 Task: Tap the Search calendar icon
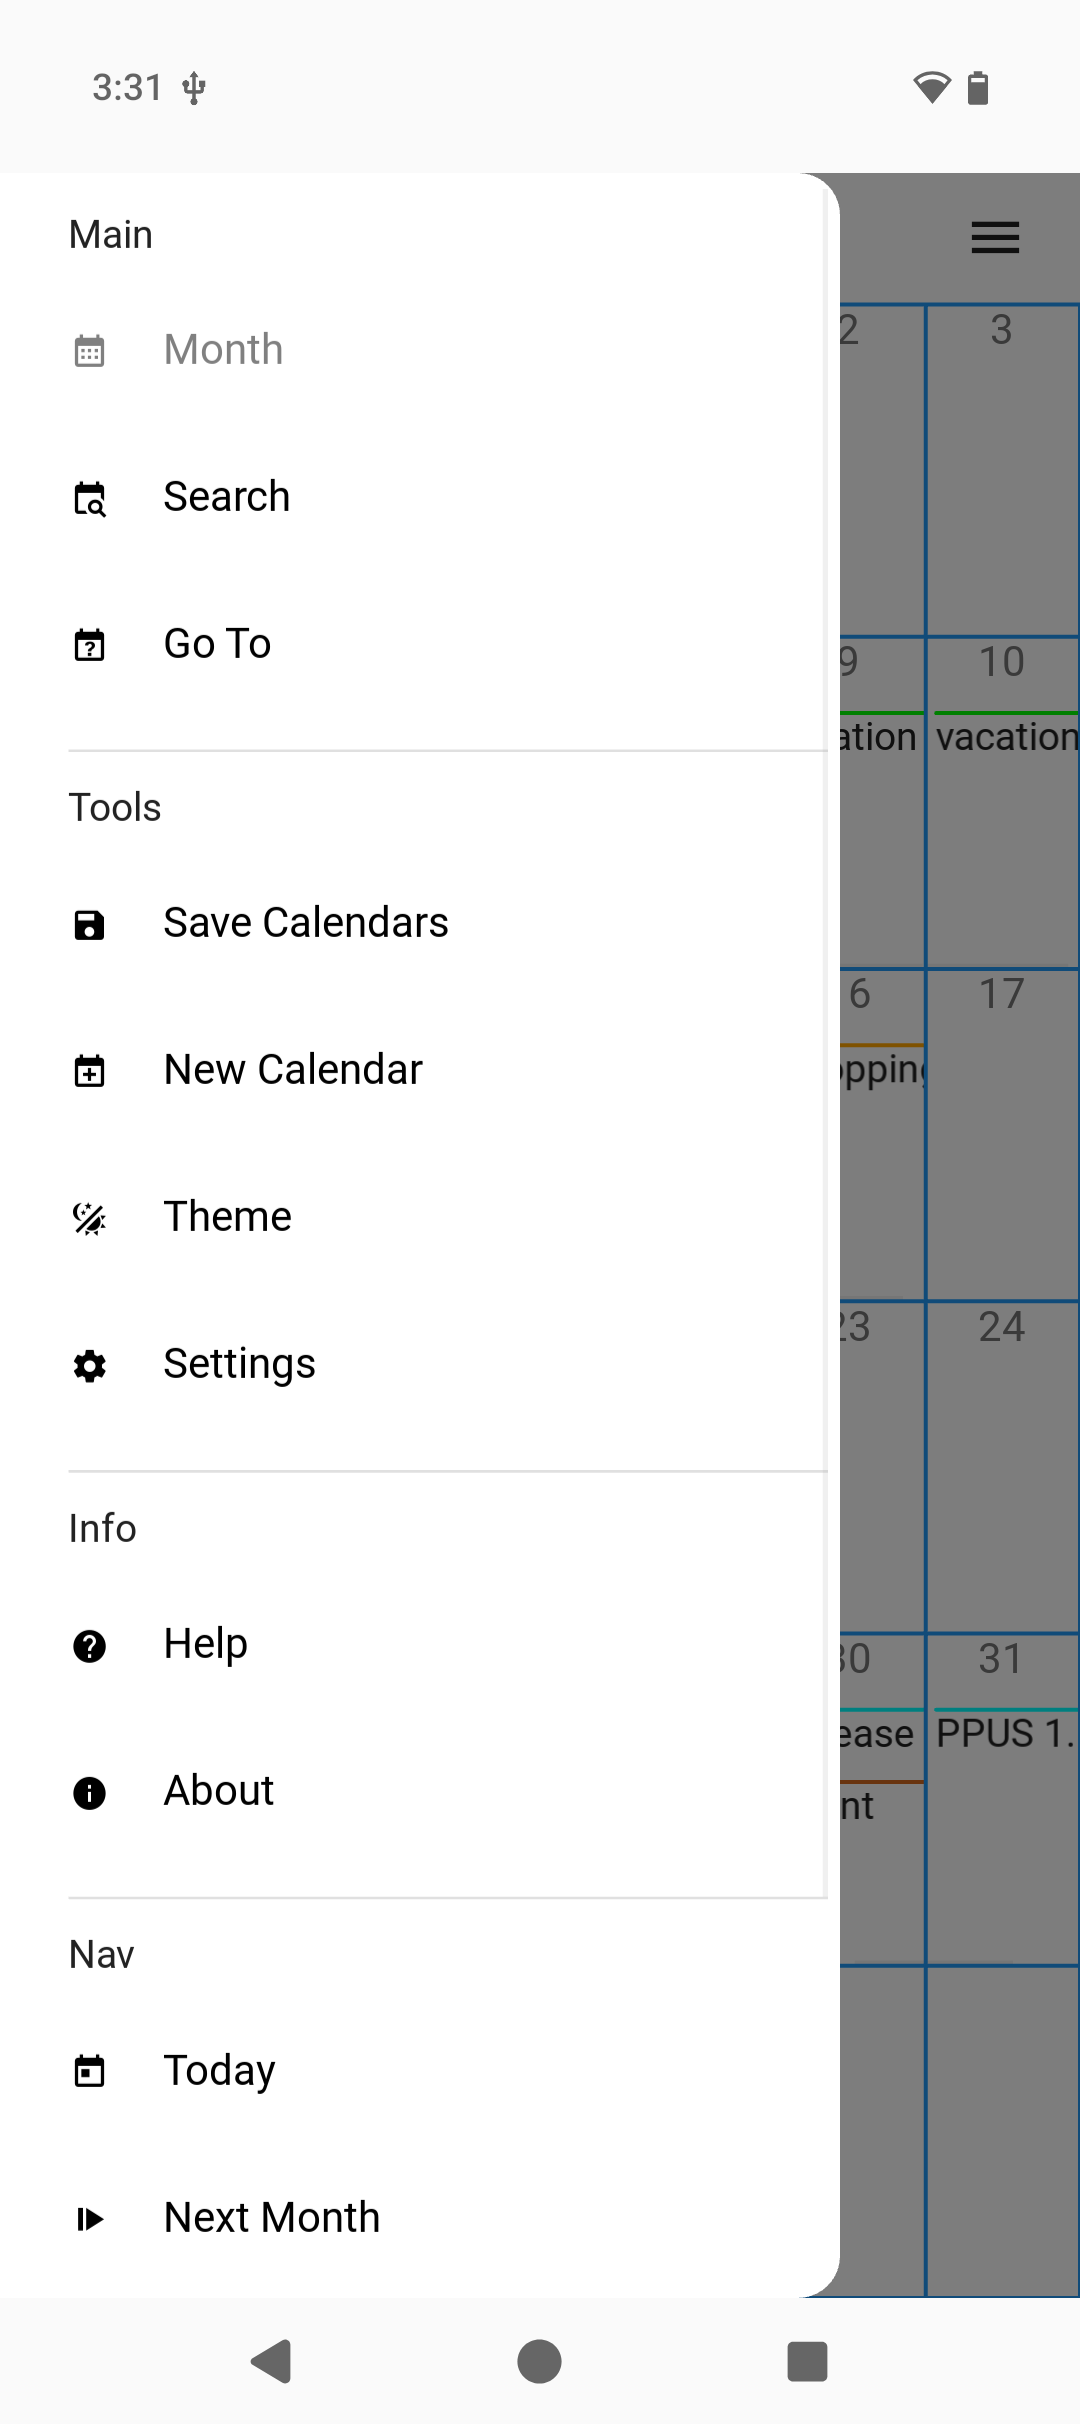click(90, 498)
